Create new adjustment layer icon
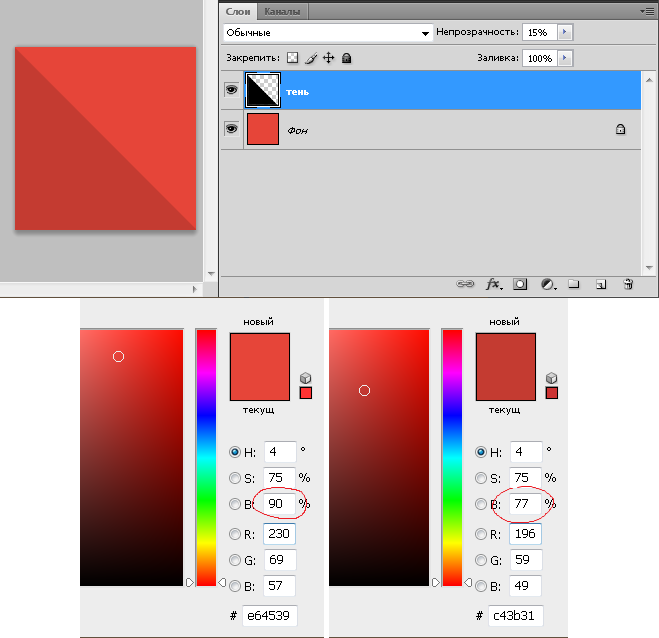This screenshot has height=638, width=659. click(547, 284)
